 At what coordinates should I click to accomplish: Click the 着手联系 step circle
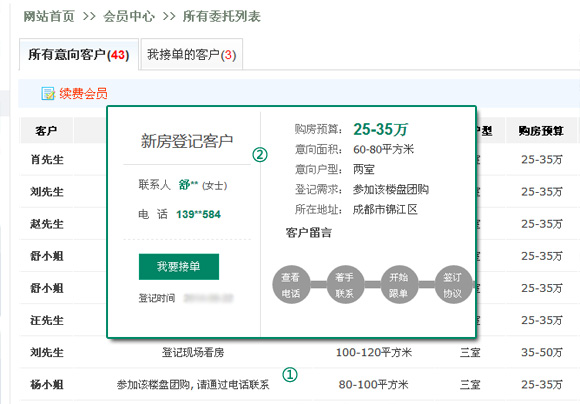click(x=345, y=285)
